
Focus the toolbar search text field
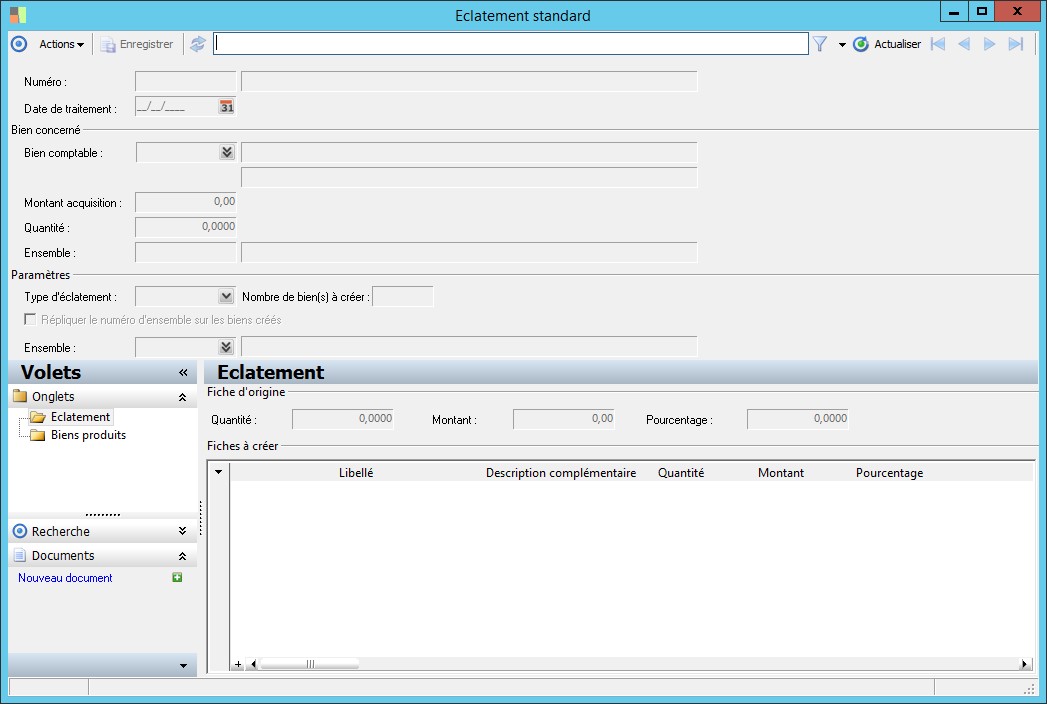coord(511,44)
